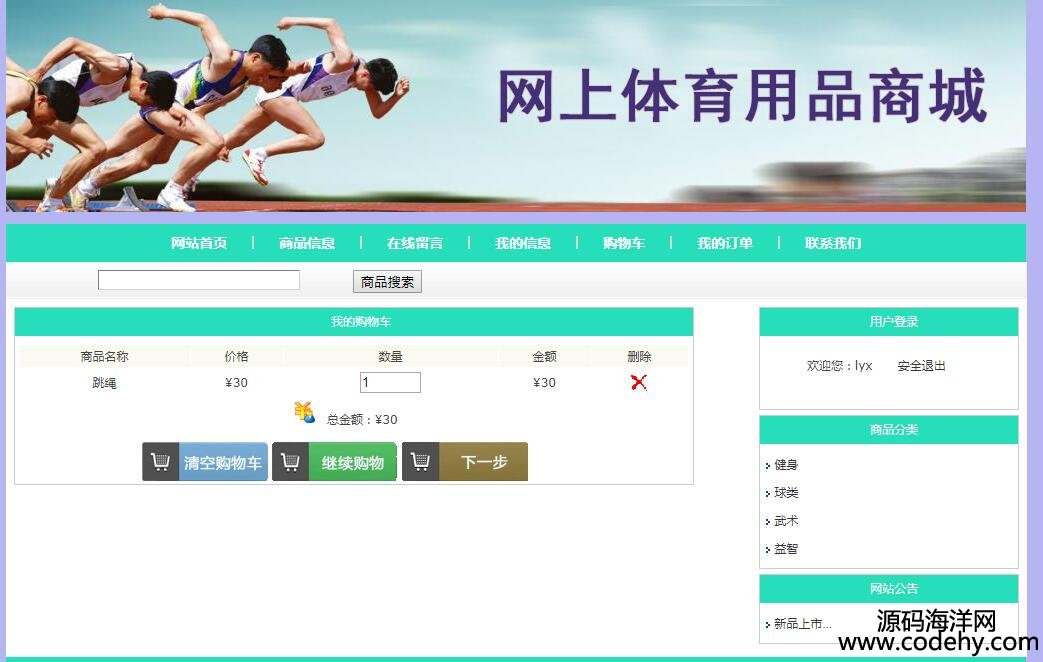Click the 价格 column header
1043x662 pixels.
[236, 357]
